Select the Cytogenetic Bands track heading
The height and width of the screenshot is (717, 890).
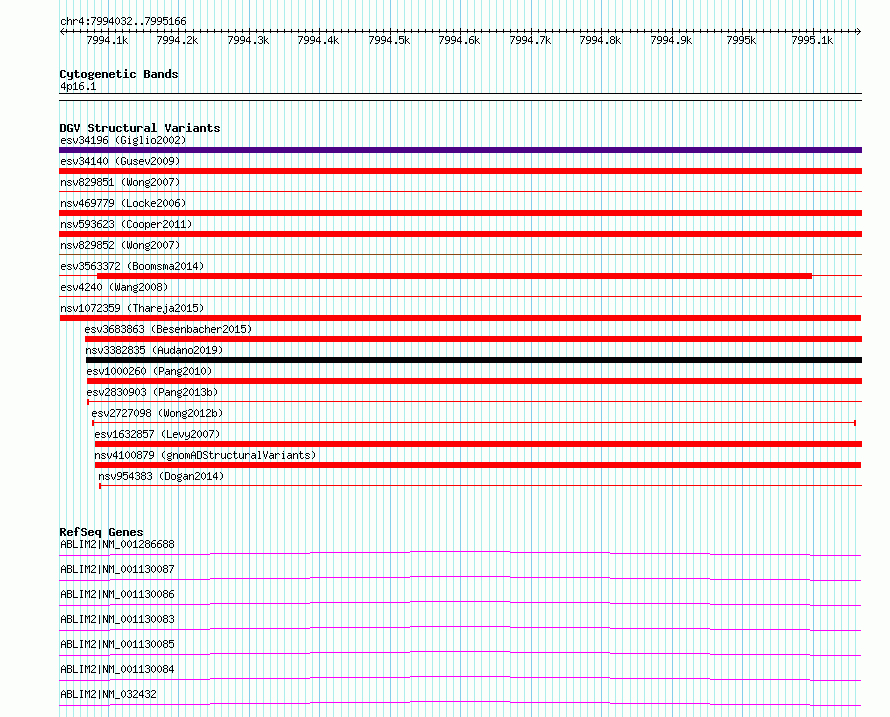(x=119, y=74)
